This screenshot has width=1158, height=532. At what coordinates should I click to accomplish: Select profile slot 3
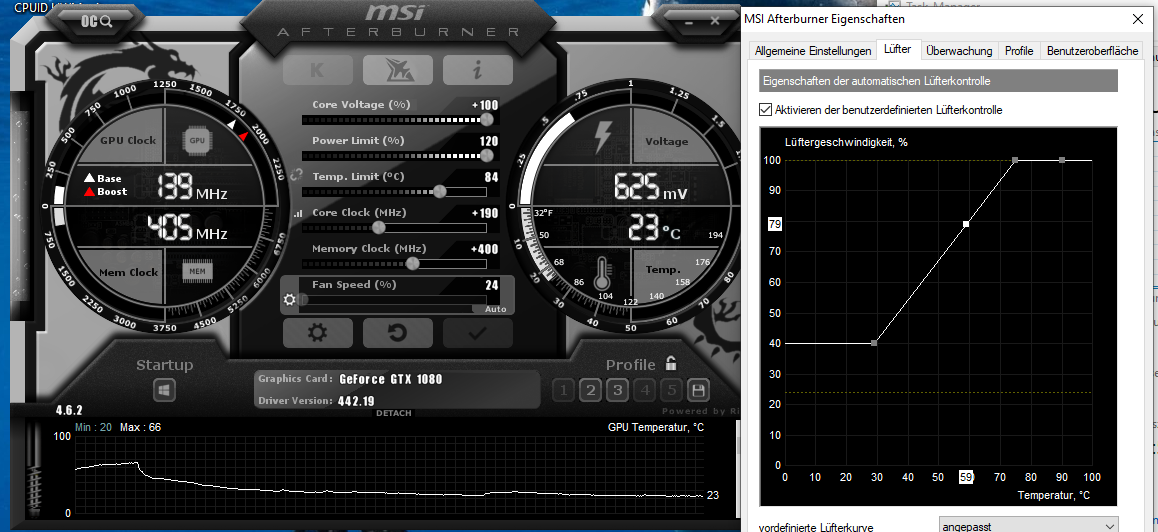click(x=618, y=389)
